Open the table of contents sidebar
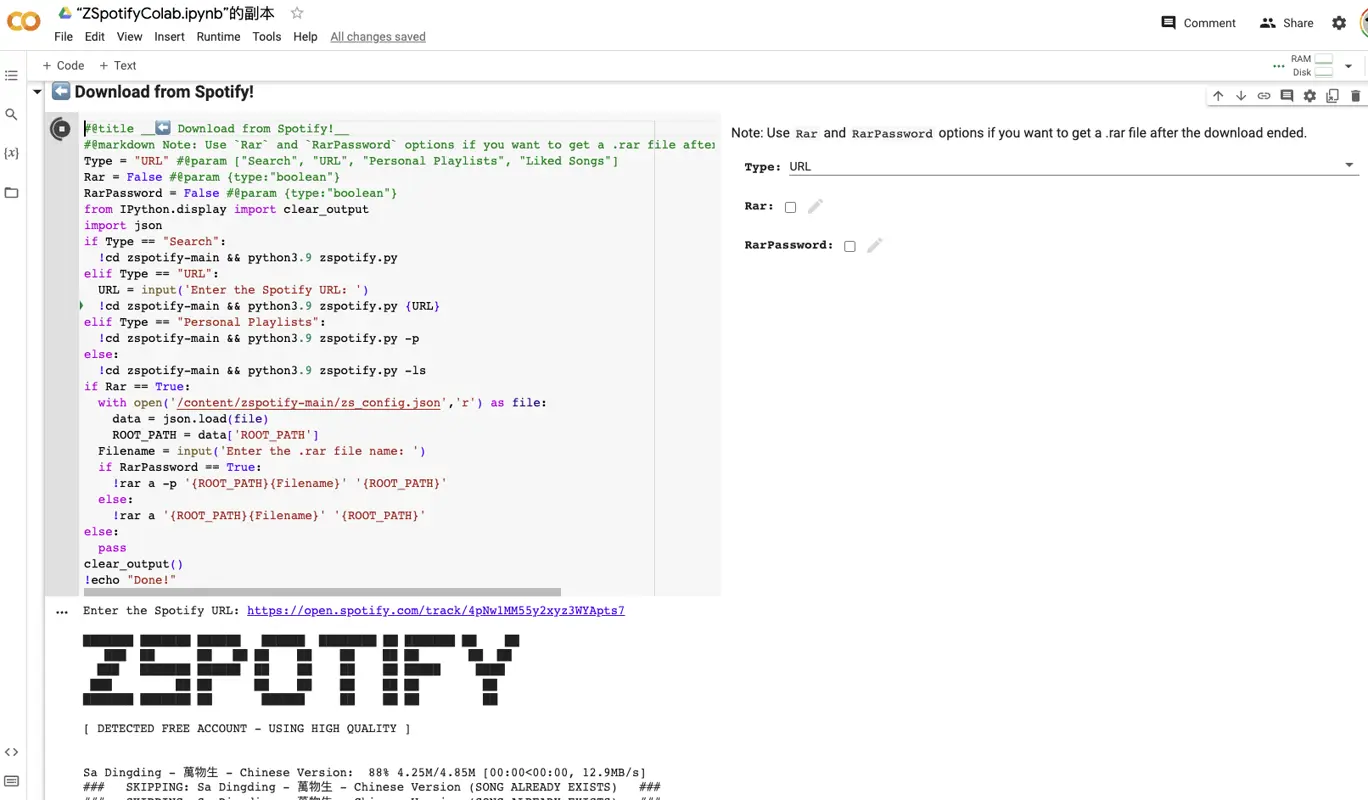Screen dimensions: 1368x800 [12, 76]
